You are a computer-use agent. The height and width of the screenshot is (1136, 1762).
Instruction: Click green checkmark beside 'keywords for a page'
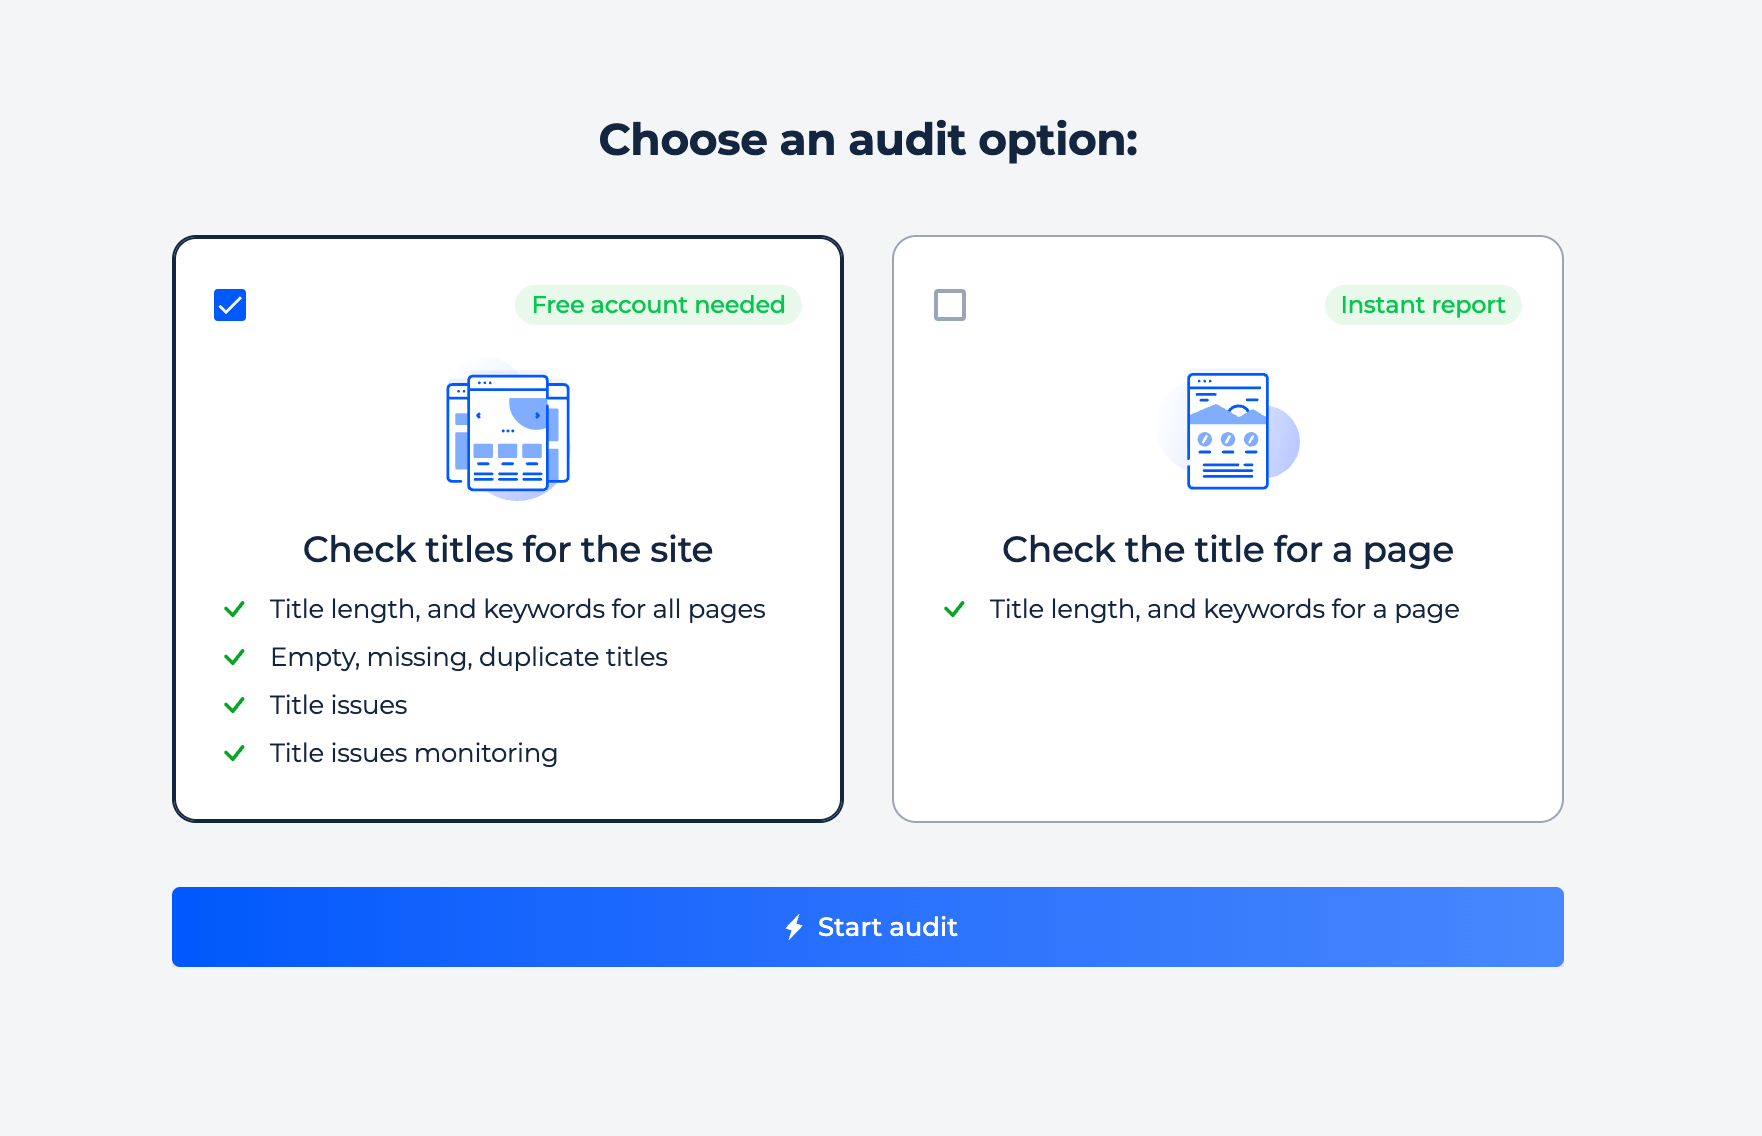click(954, 609)
